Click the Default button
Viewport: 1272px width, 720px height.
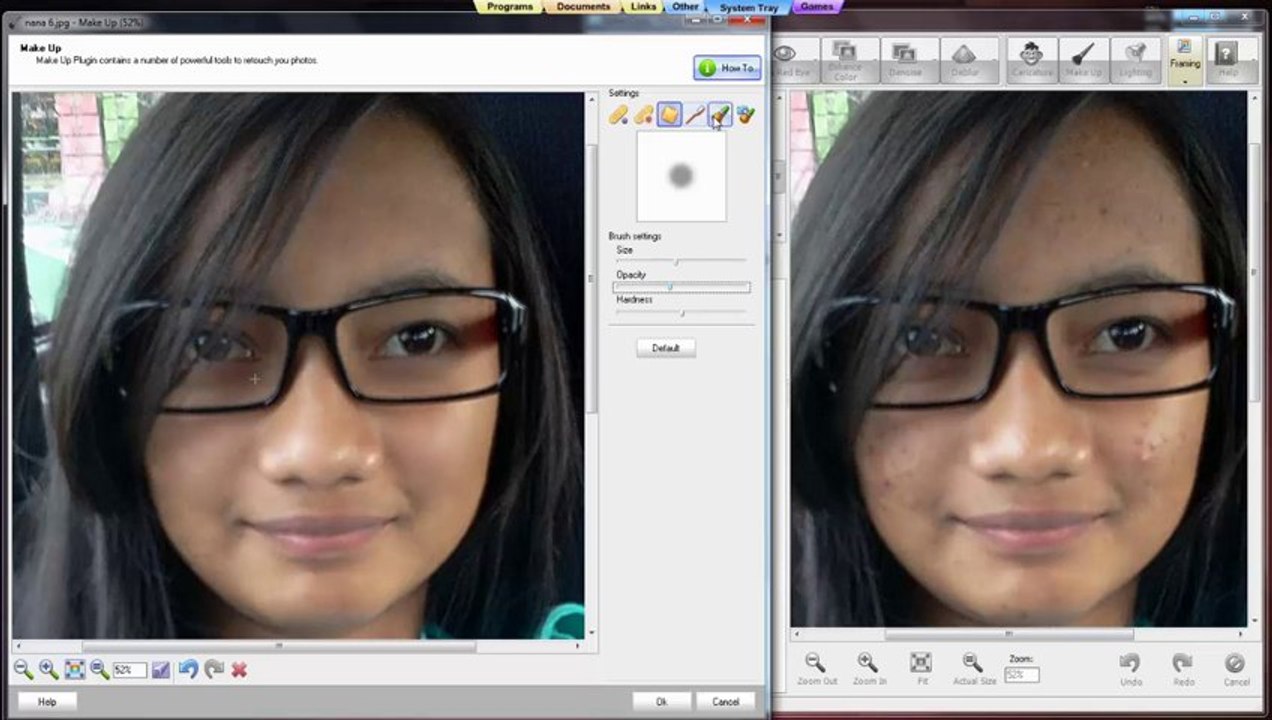pos(666,348)
